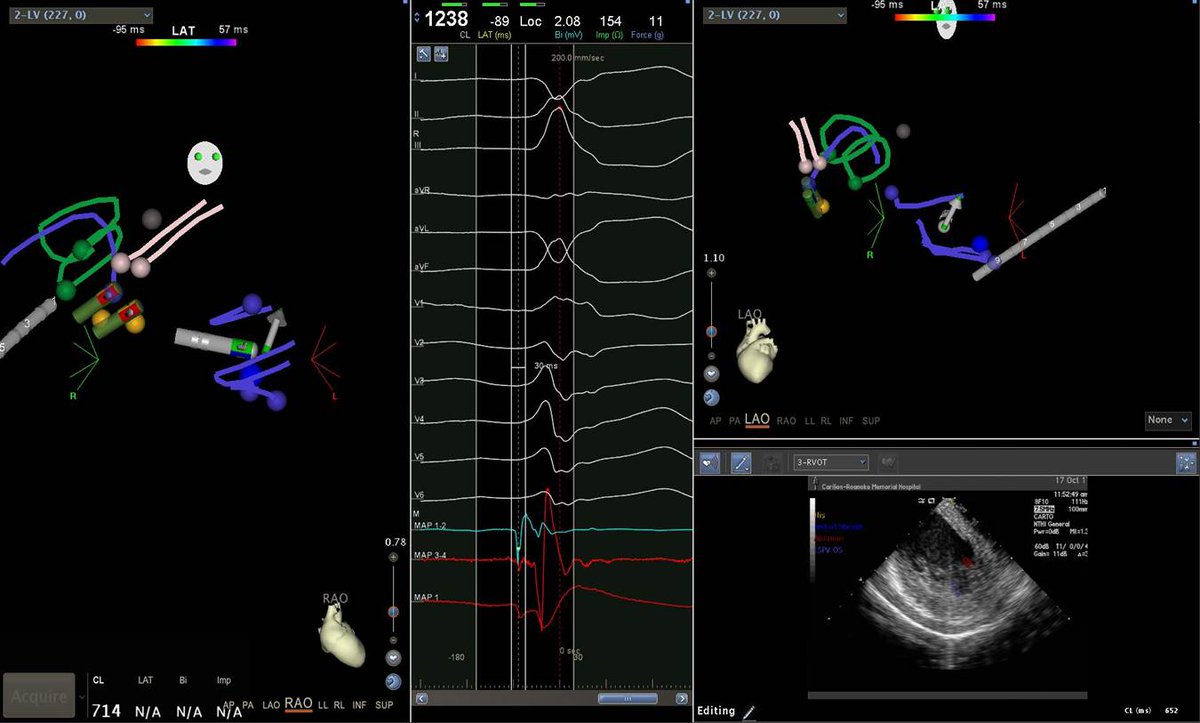Toggle PA view orientation on the left panel
1200x723 pixels.
247,705
